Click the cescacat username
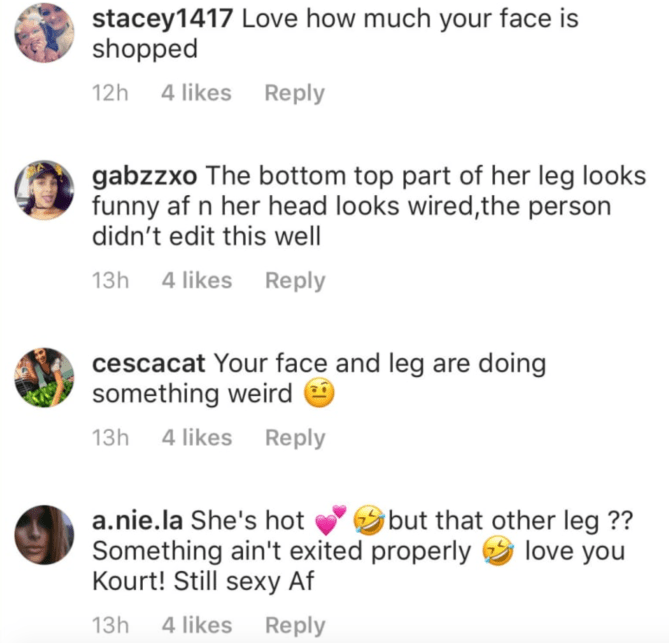Screen dimensions: 669x643 click(150, 362)
